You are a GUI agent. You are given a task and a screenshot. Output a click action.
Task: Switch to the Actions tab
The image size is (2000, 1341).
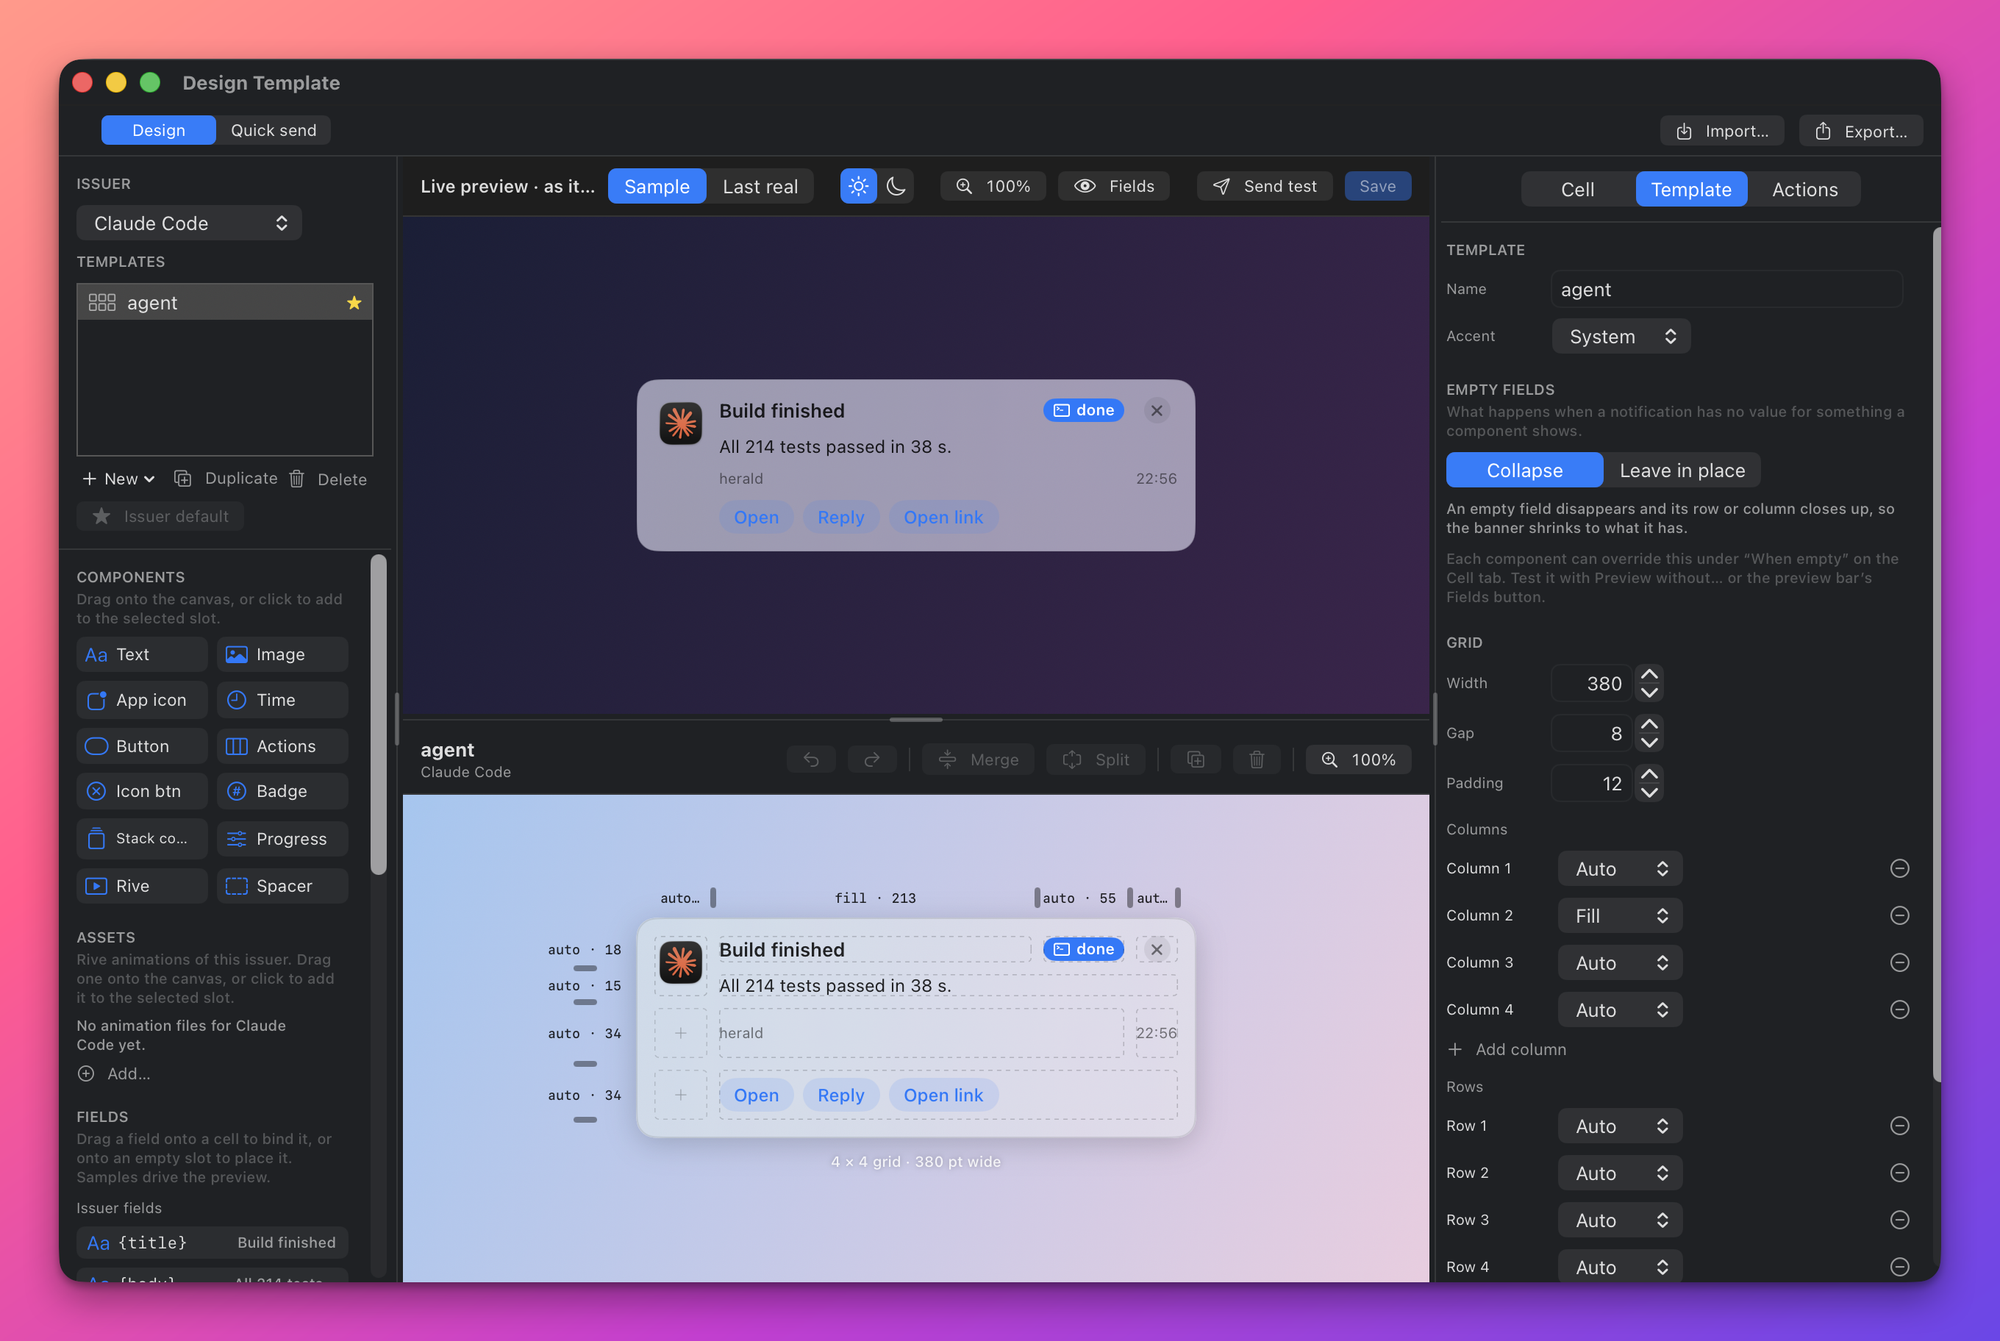point(1804,189)
